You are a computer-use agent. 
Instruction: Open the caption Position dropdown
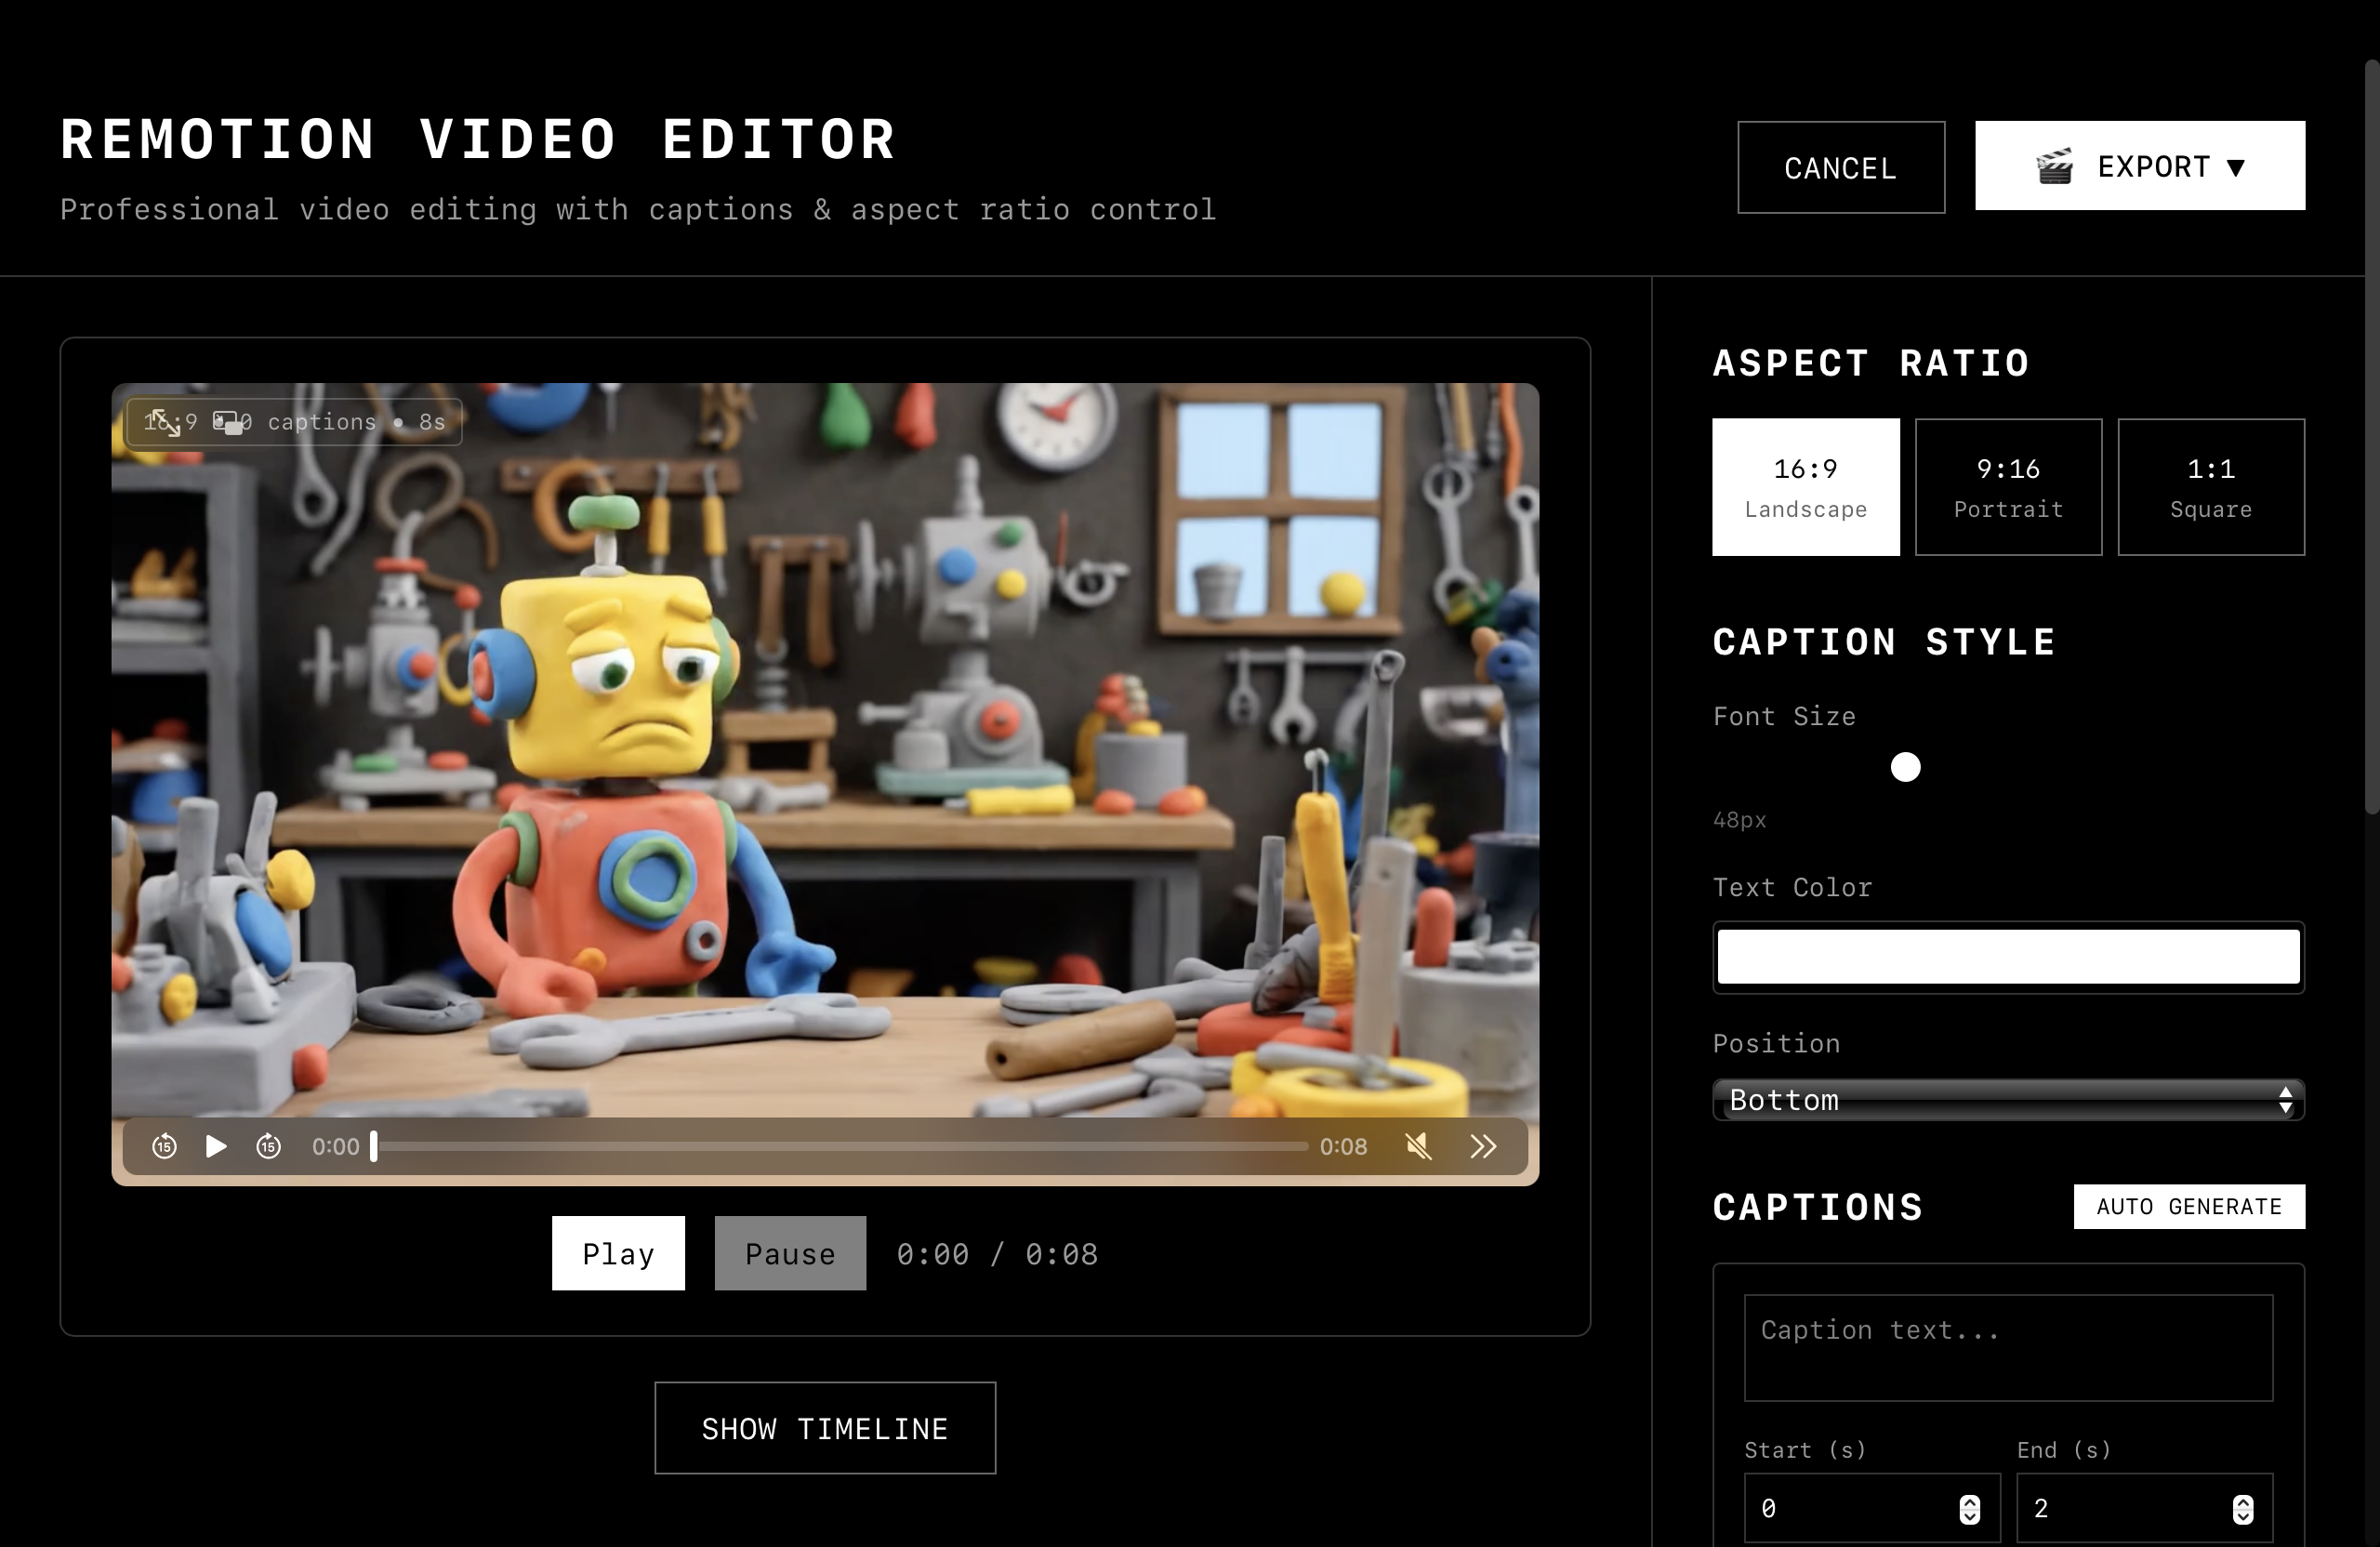(2008, 1100)
